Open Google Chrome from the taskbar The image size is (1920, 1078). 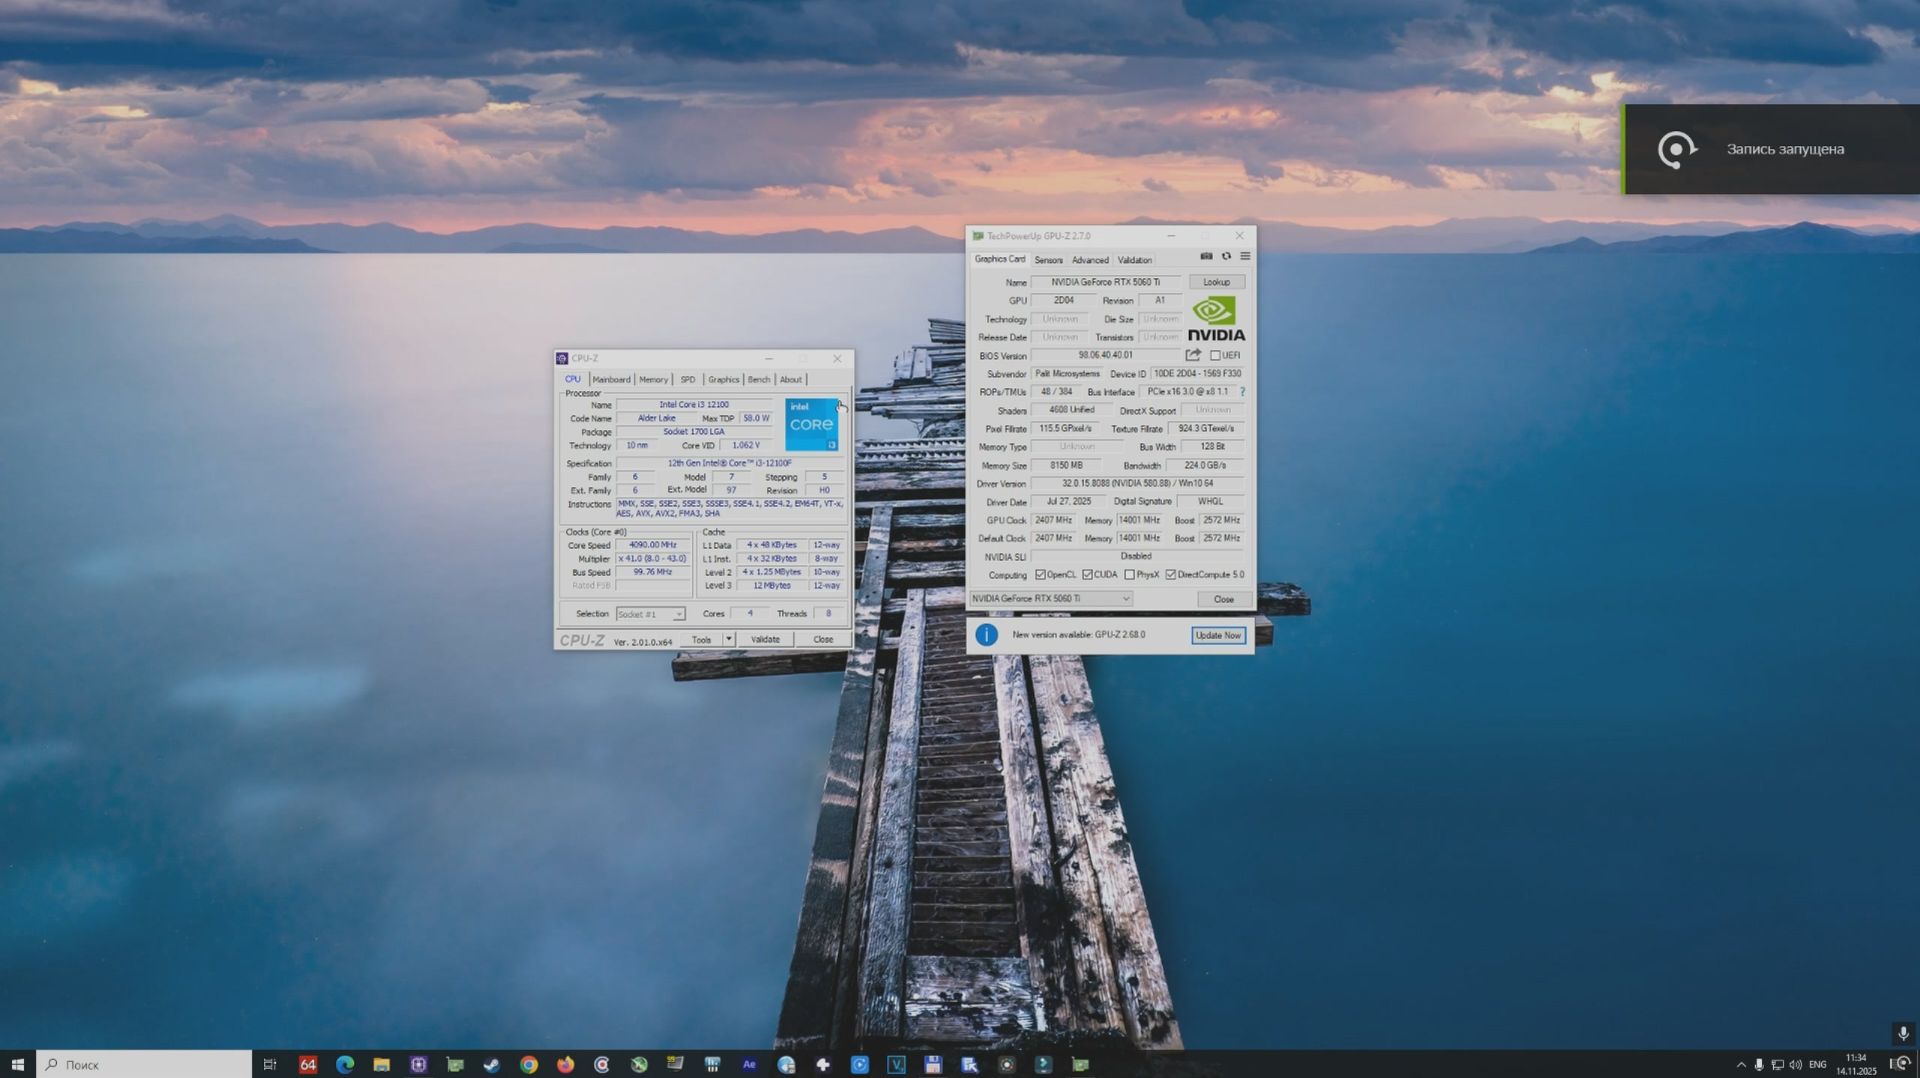pyautogui.click(x=529, y=1065)
